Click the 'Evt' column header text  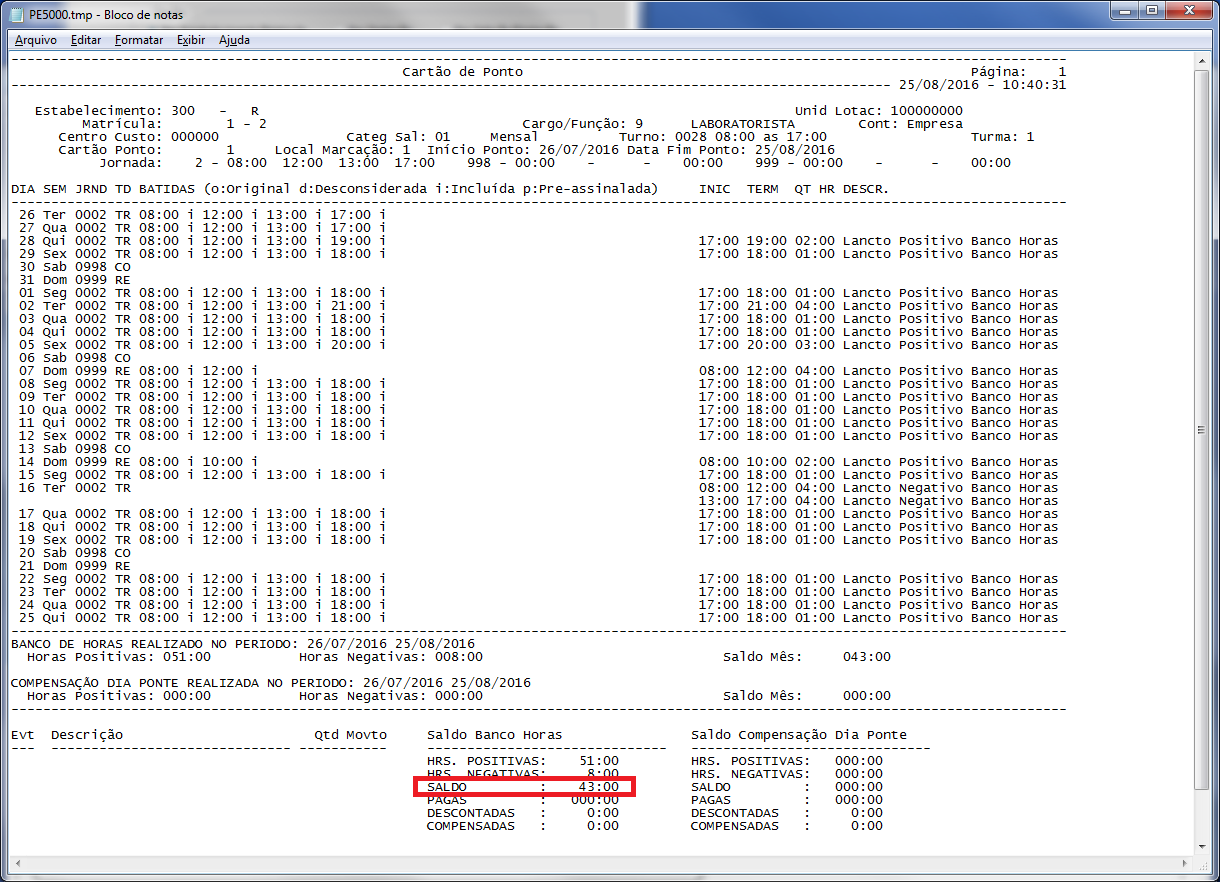(22, 735)
